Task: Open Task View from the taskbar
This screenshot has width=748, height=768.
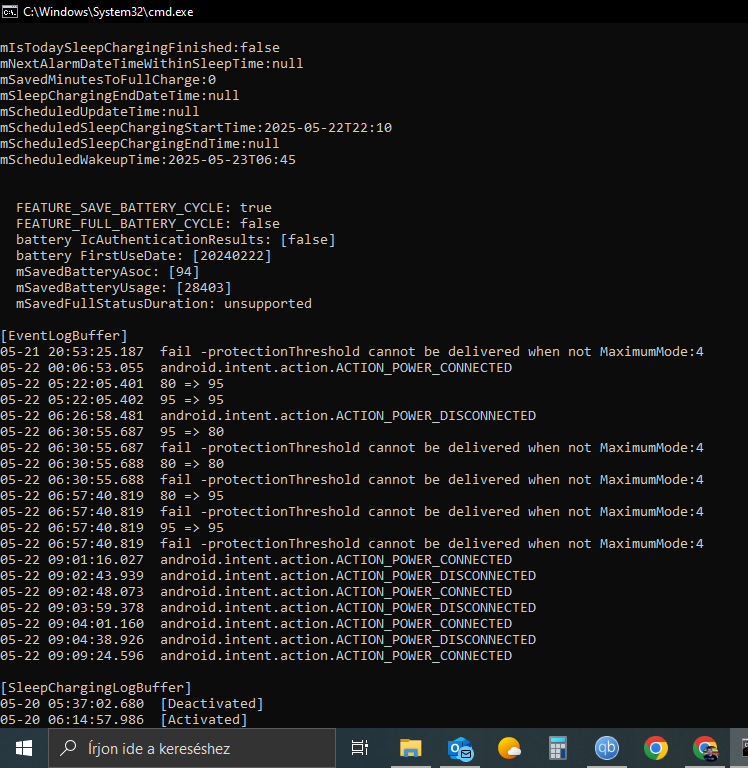Action: pyautogui.click(x=360, y=748)
